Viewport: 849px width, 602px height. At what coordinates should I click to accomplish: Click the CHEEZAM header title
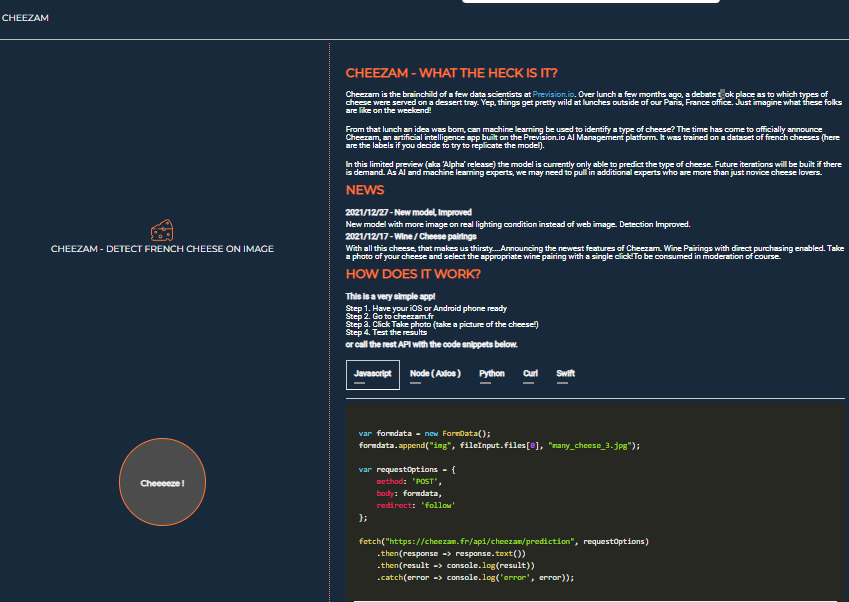[25, 18]
